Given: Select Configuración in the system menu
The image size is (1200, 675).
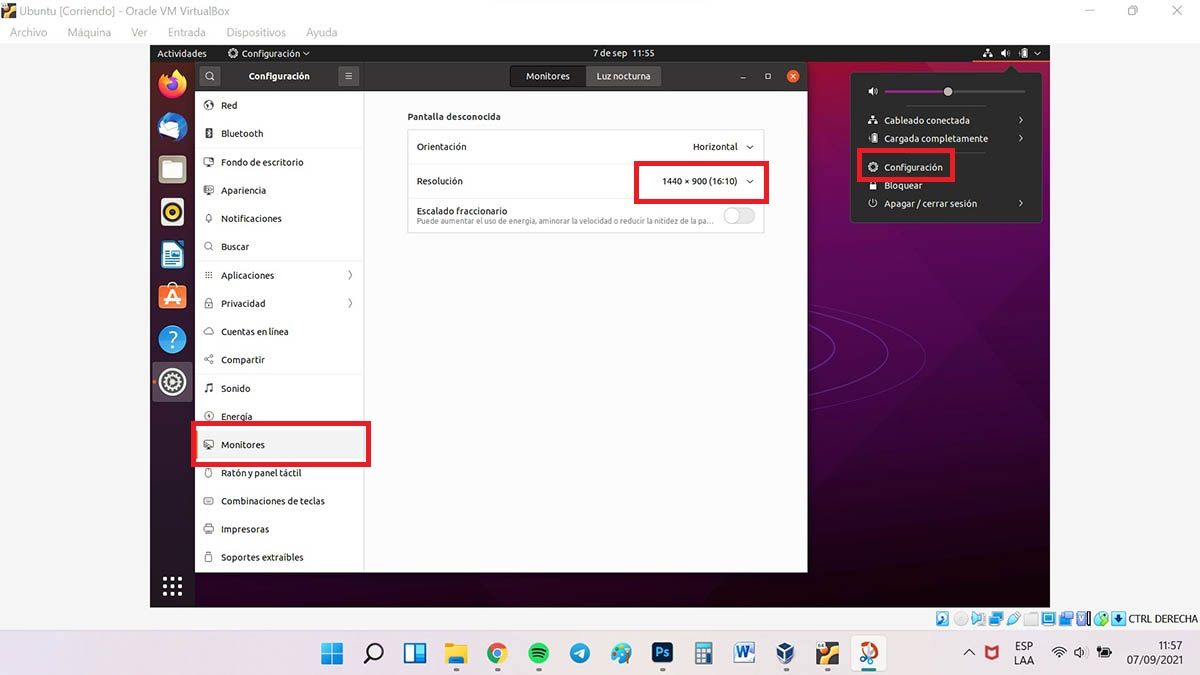Looking at the screenshot, I should pos(912,168).
